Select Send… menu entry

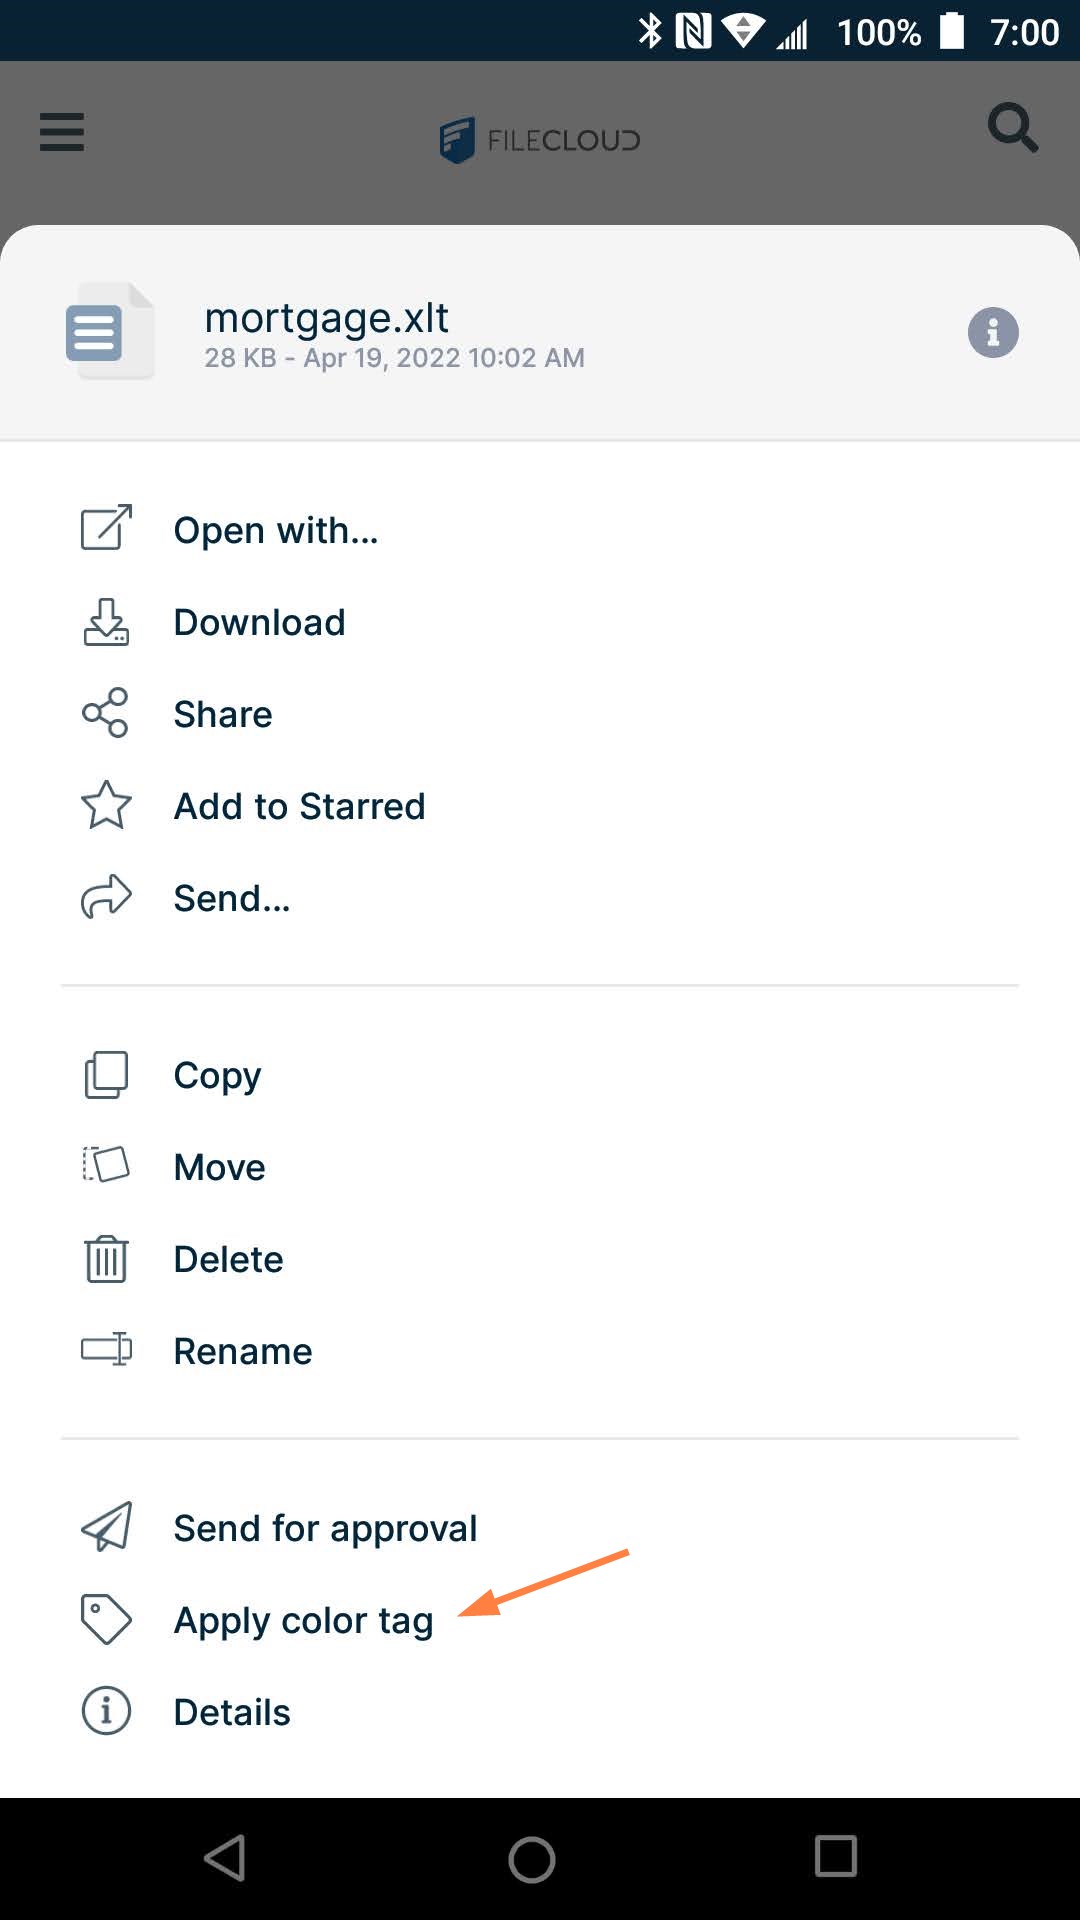pyautogui.click(x=232, y=898)
